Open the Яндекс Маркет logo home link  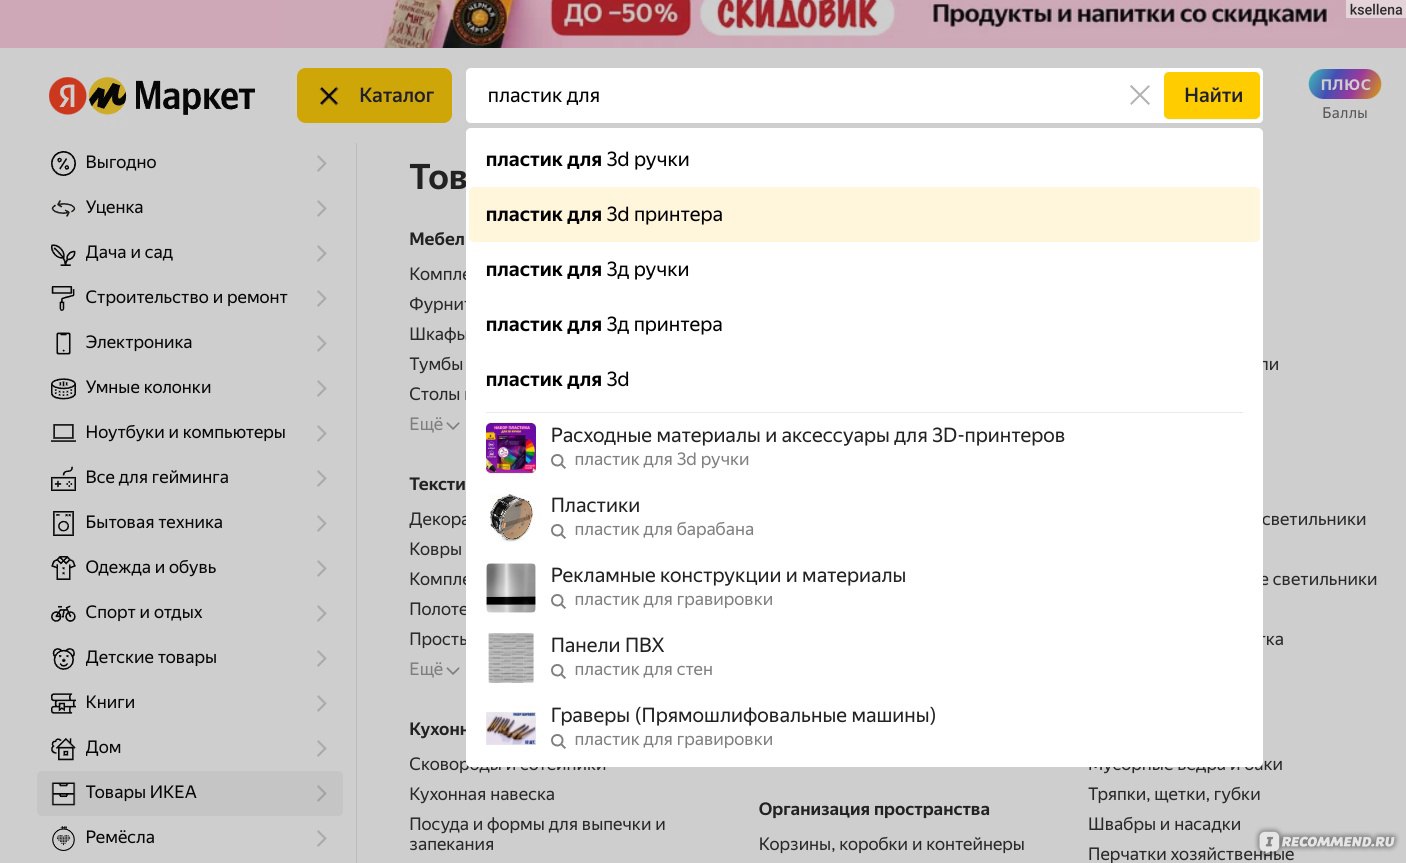pyautogui.click(x=152, y=96)
